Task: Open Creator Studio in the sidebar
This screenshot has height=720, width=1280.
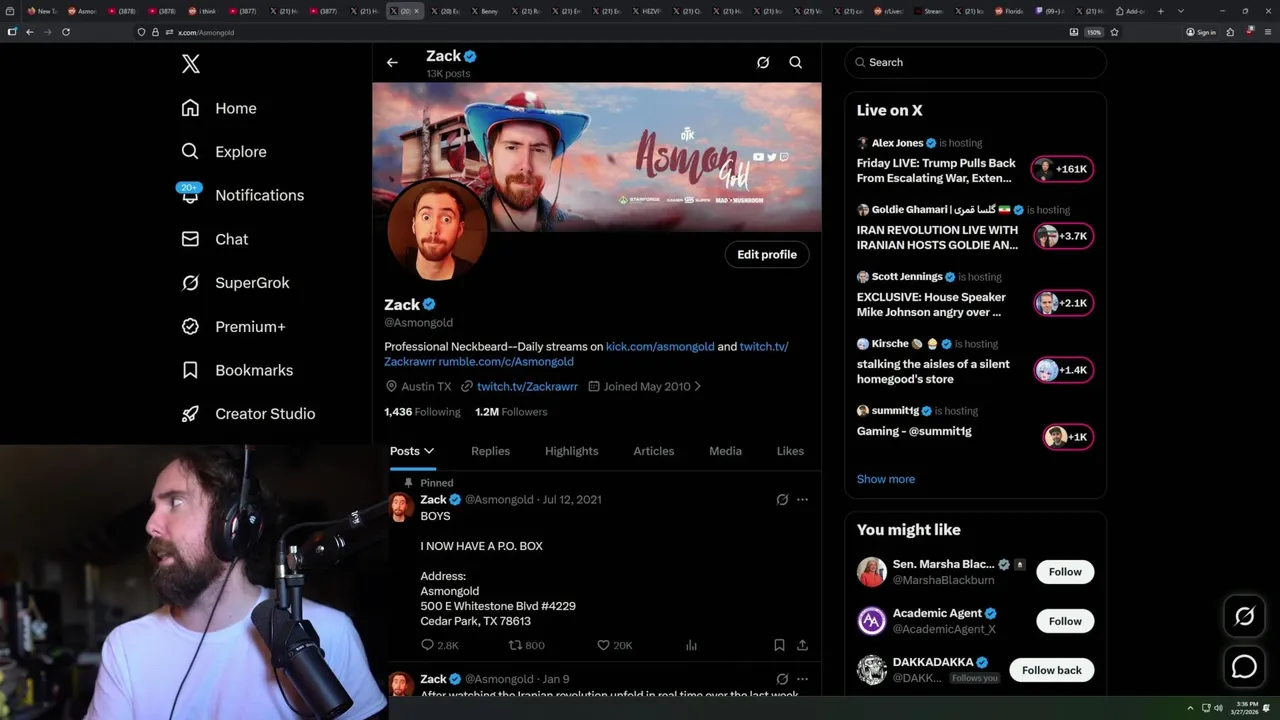Action: tap(248, 414)
